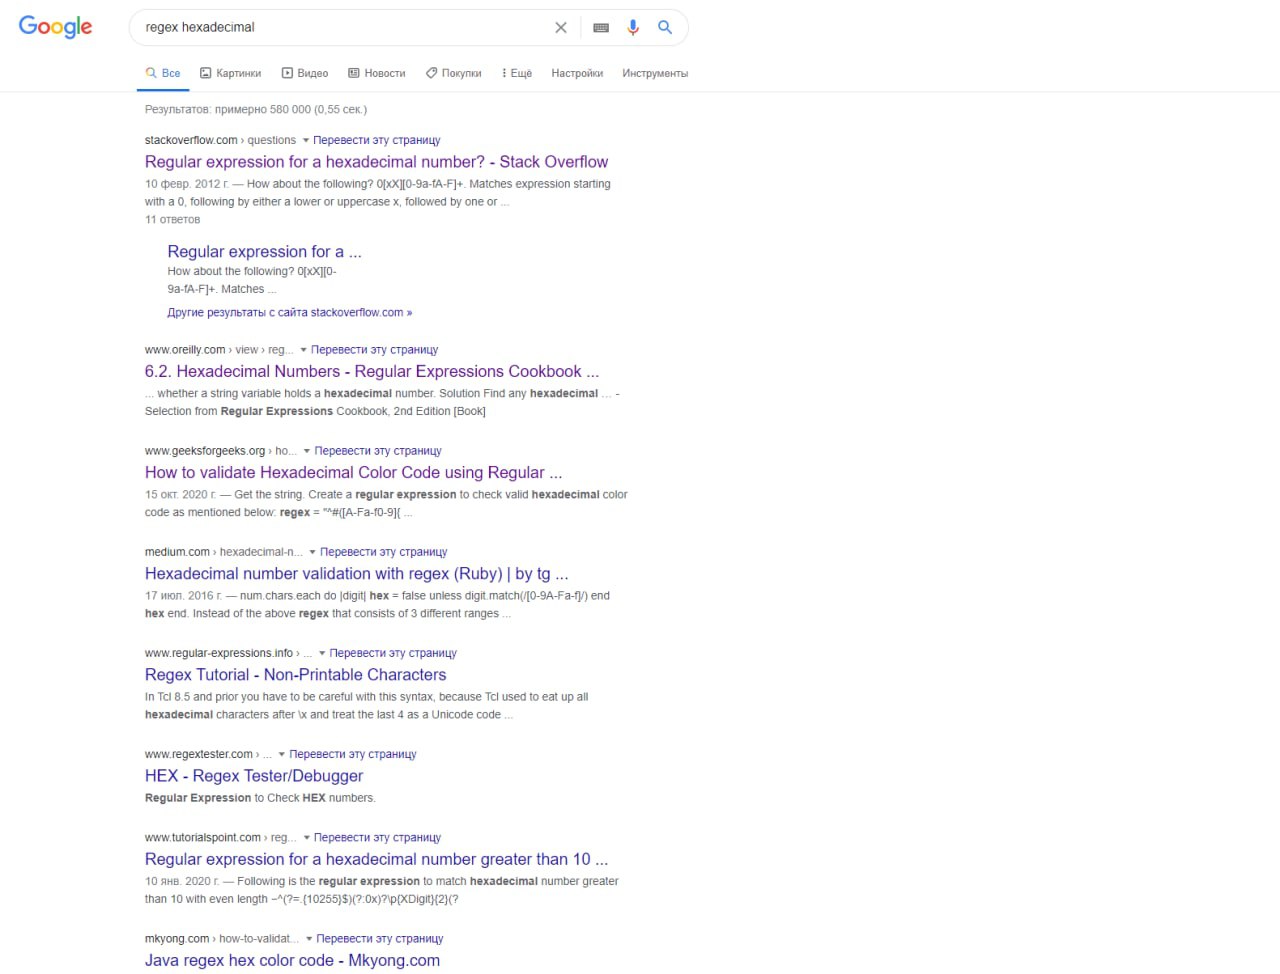Translate the tutorialspoint.com page link
This screenshot has width=1280, height=974.
coord(378,838)
